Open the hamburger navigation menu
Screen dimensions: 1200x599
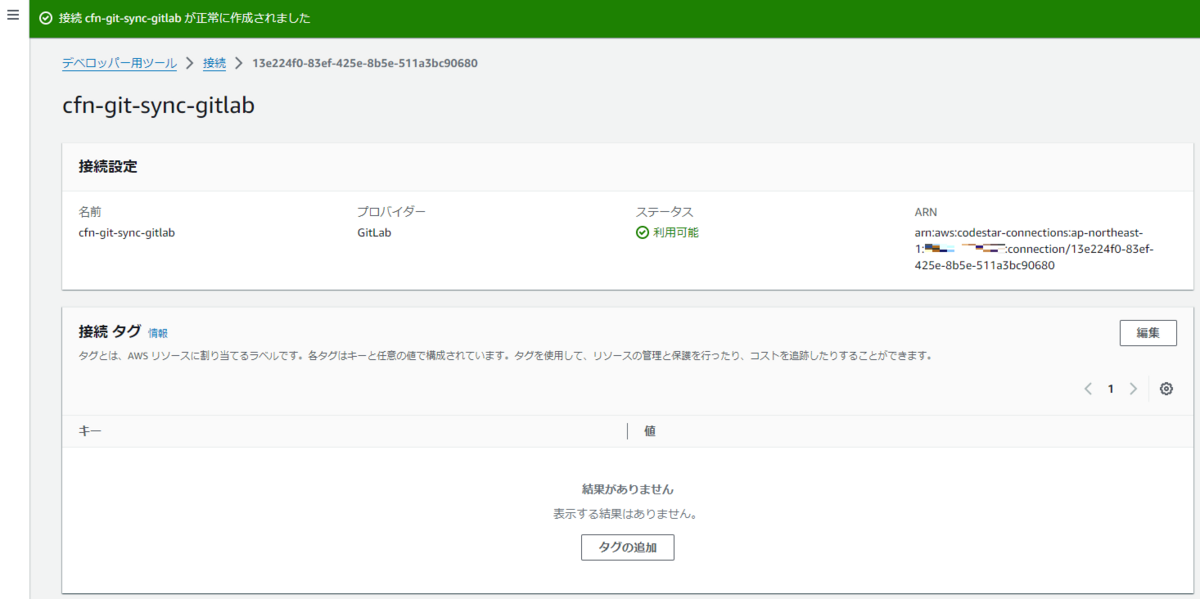tap(13, 15)
